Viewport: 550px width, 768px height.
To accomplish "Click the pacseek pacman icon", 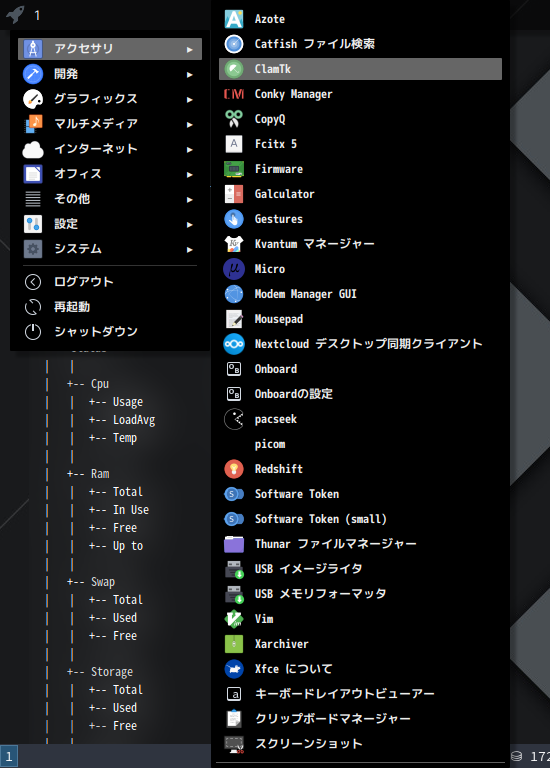I will tap(234, 419).
